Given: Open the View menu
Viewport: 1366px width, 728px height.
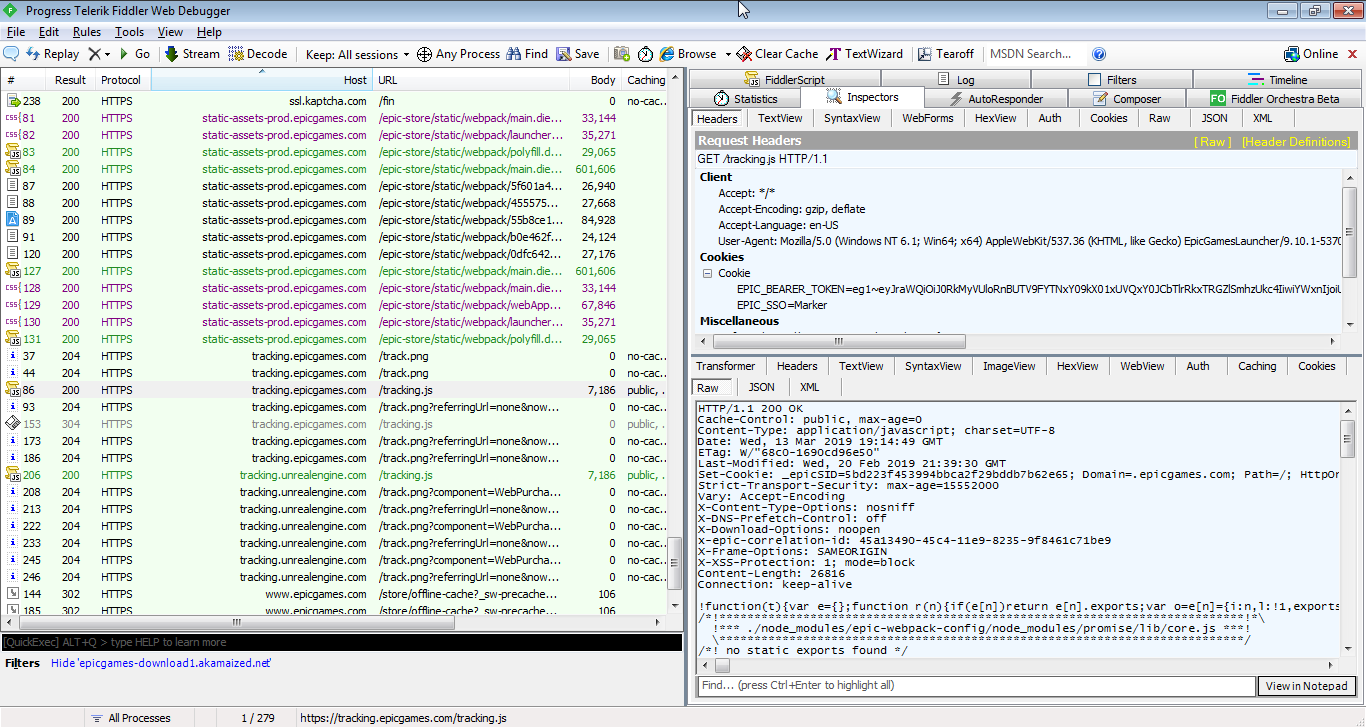Looking at the screenshot, I should [170, 32].
